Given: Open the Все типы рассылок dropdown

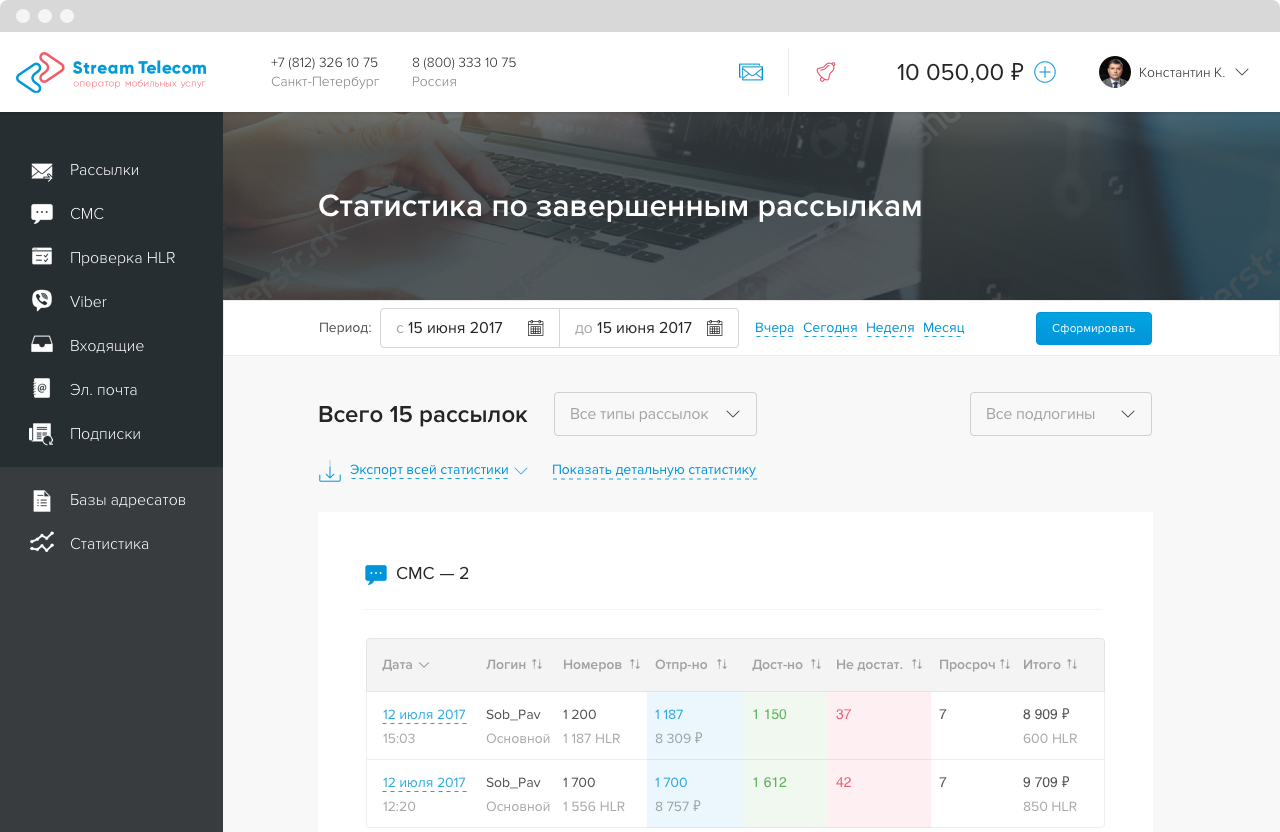Looking at the screenshot, I should (655, 414).
